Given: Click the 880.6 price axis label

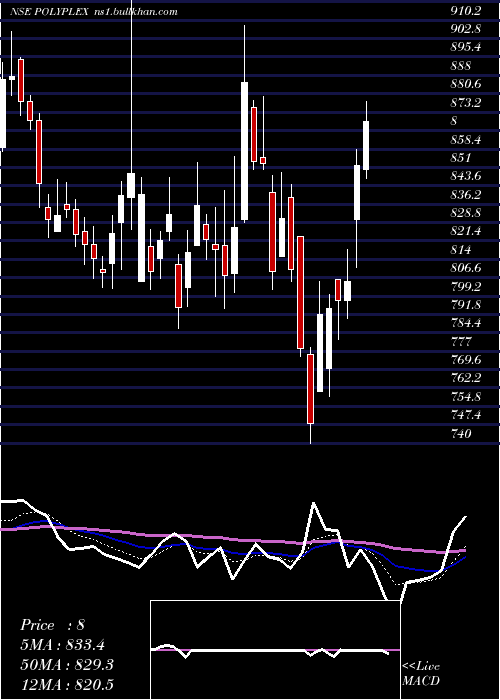Looking at the screenshot, I should point(466,84).
